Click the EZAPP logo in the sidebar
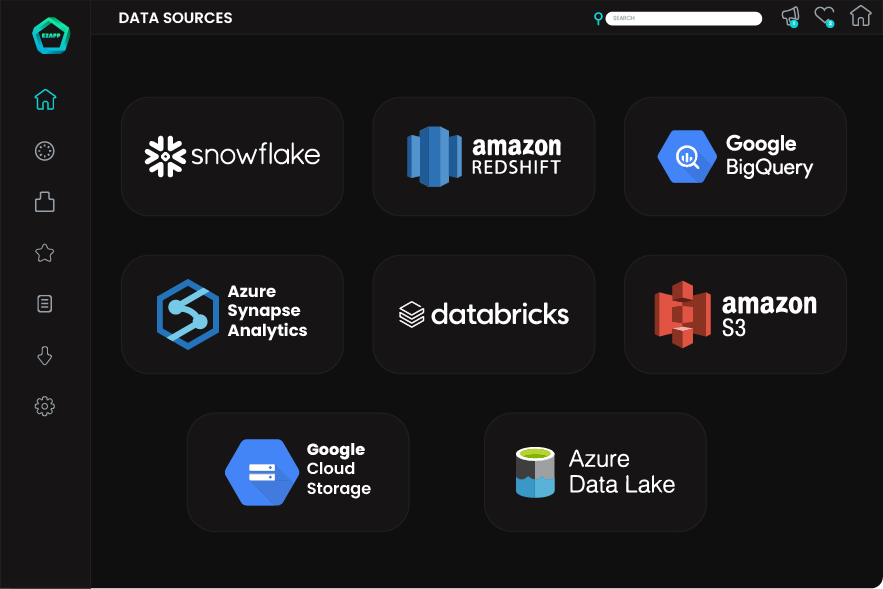 click(50, 36)
